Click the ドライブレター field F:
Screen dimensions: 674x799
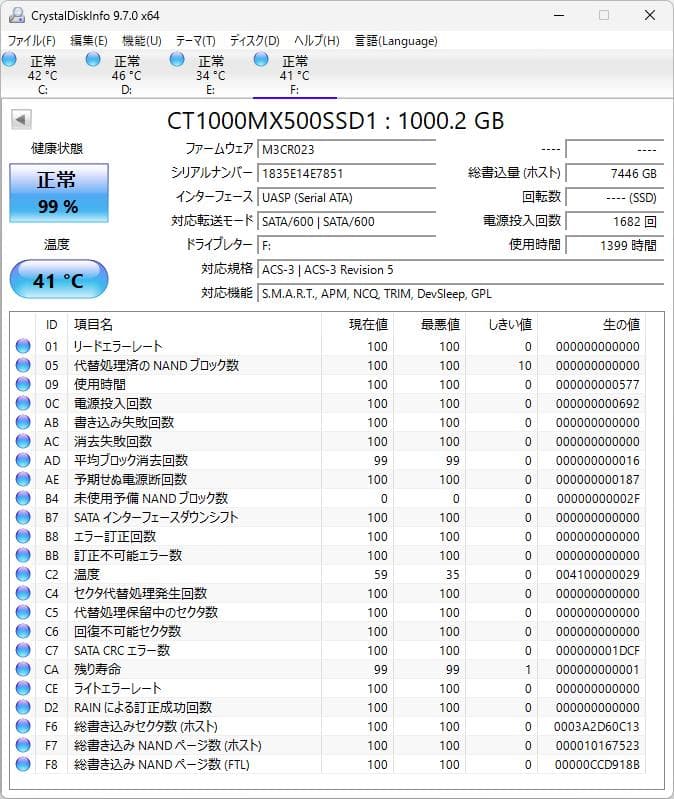(347, 245)
